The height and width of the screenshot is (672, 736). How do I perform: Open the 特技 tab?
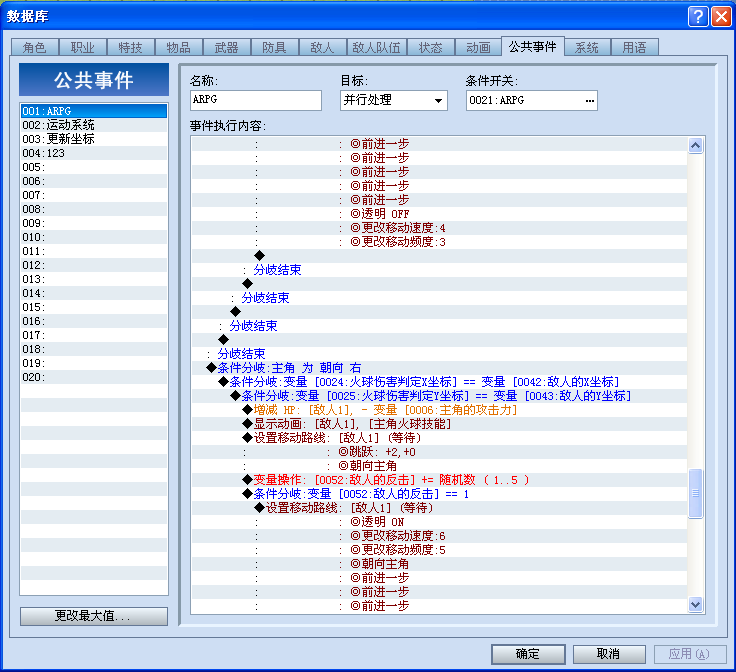[x=130, y=47]
